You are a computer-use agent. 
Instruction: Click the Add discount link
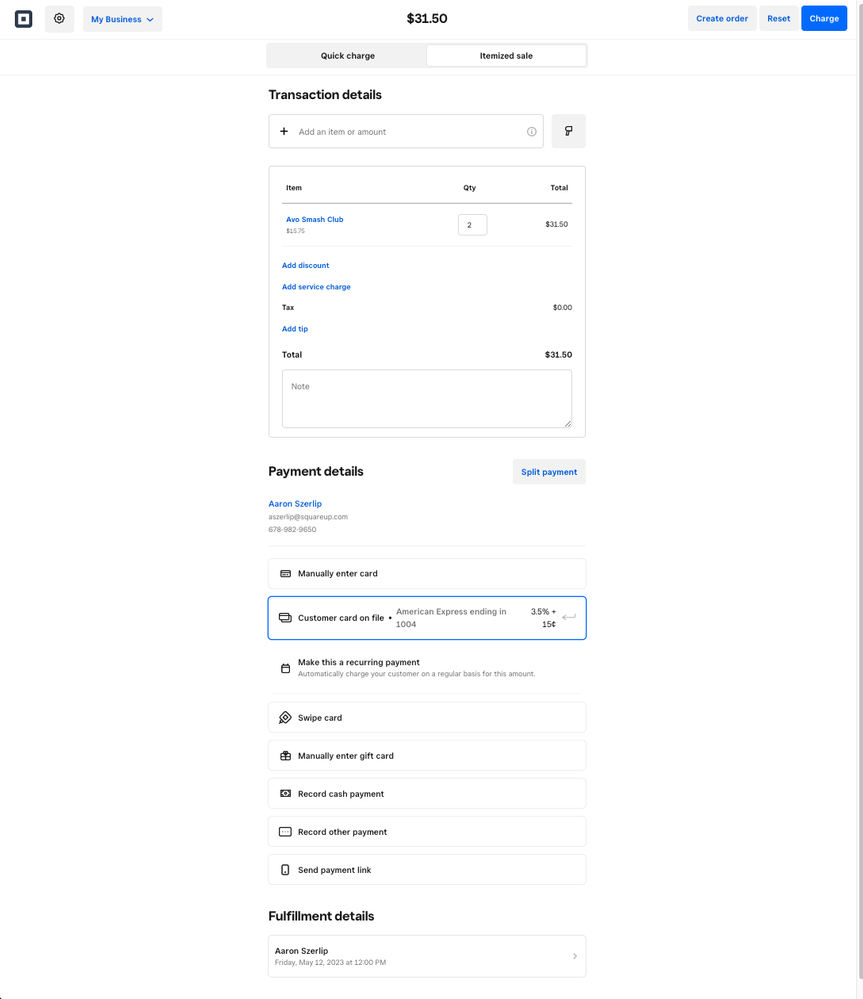click(x=305, y=266)
